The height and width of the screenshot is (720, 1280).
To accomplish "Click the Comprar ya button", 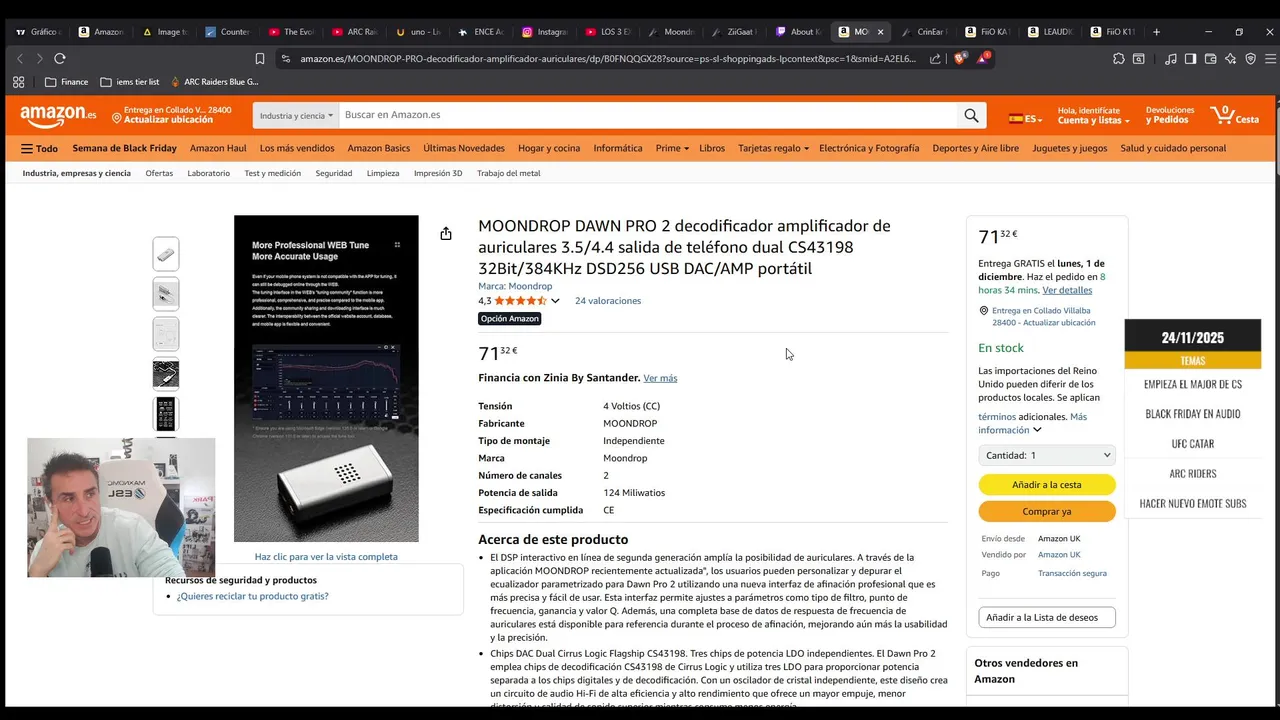I will (x=1047, y=511).
